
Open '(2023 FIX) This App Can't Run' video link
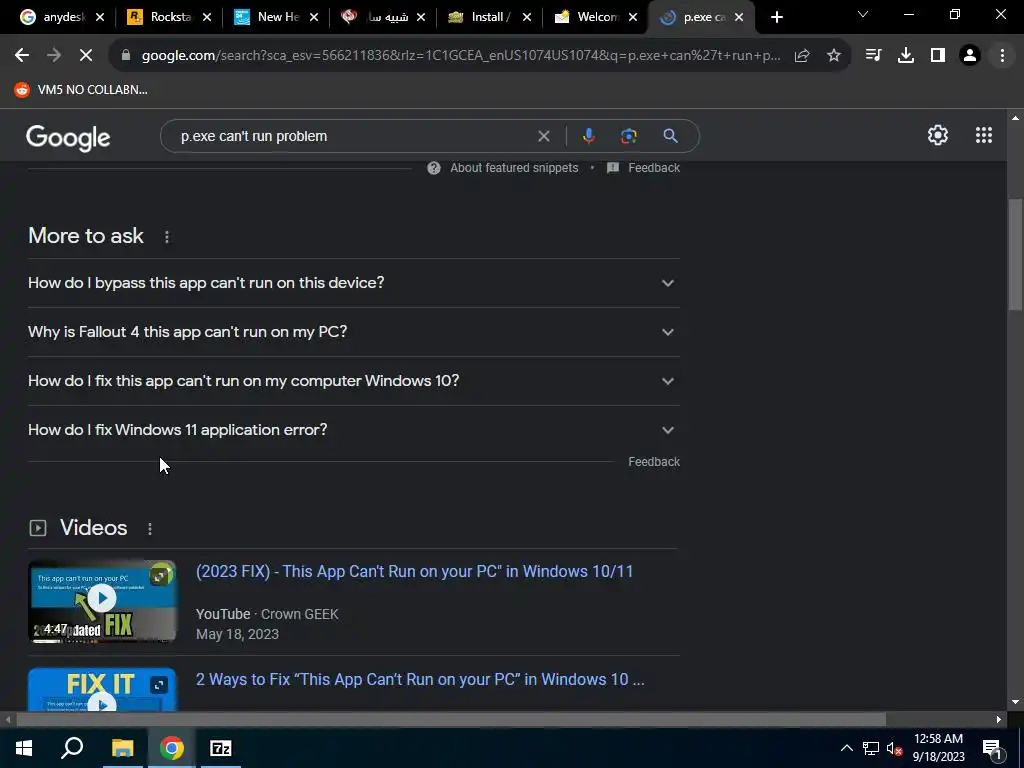415,571
